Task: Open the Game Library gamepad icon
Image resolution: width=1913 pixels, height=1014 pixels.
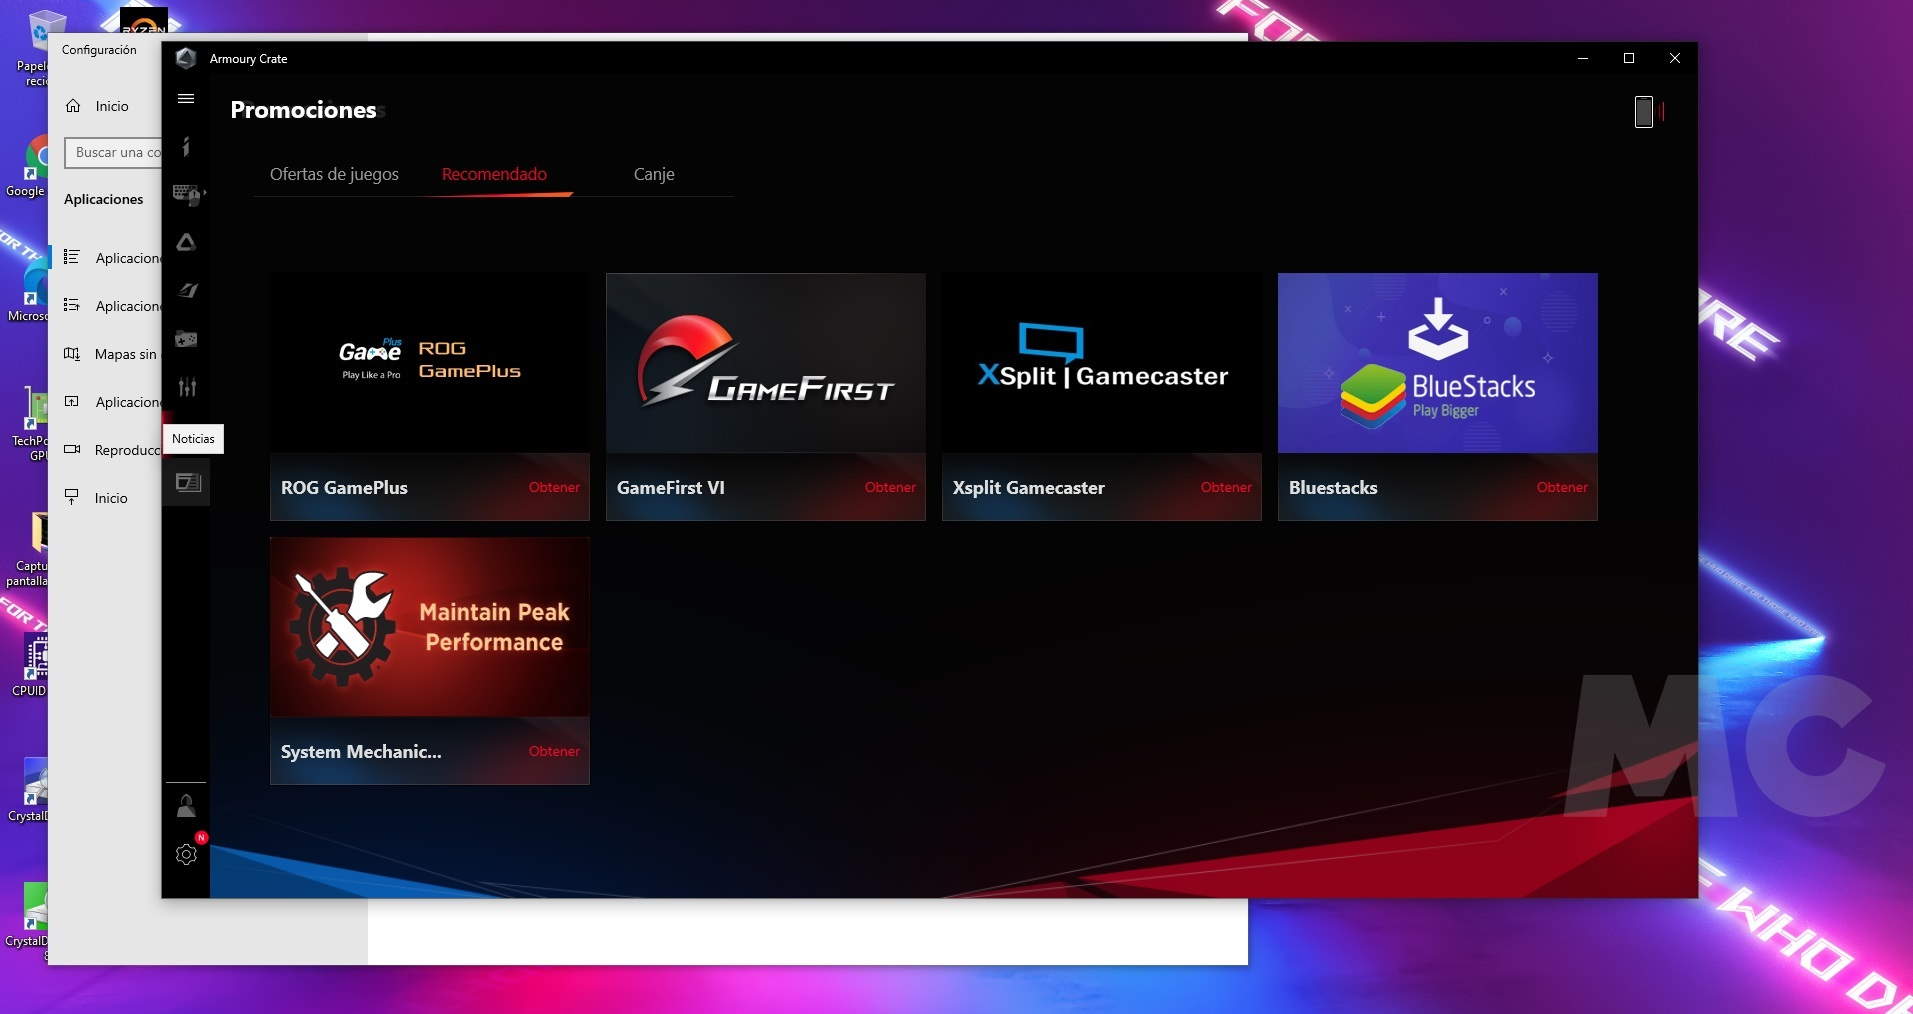Action: coord(186,339)
